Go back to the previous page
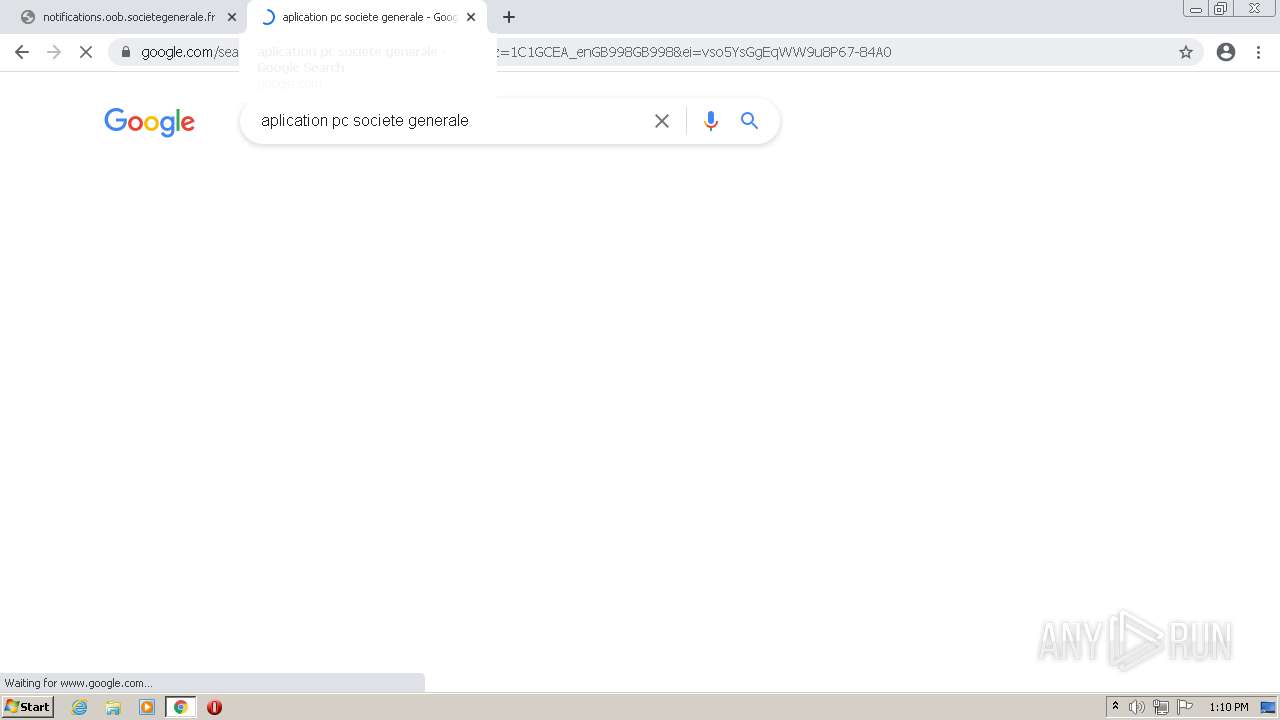Screen dimensions: 1280x720 tap(22, 52)
